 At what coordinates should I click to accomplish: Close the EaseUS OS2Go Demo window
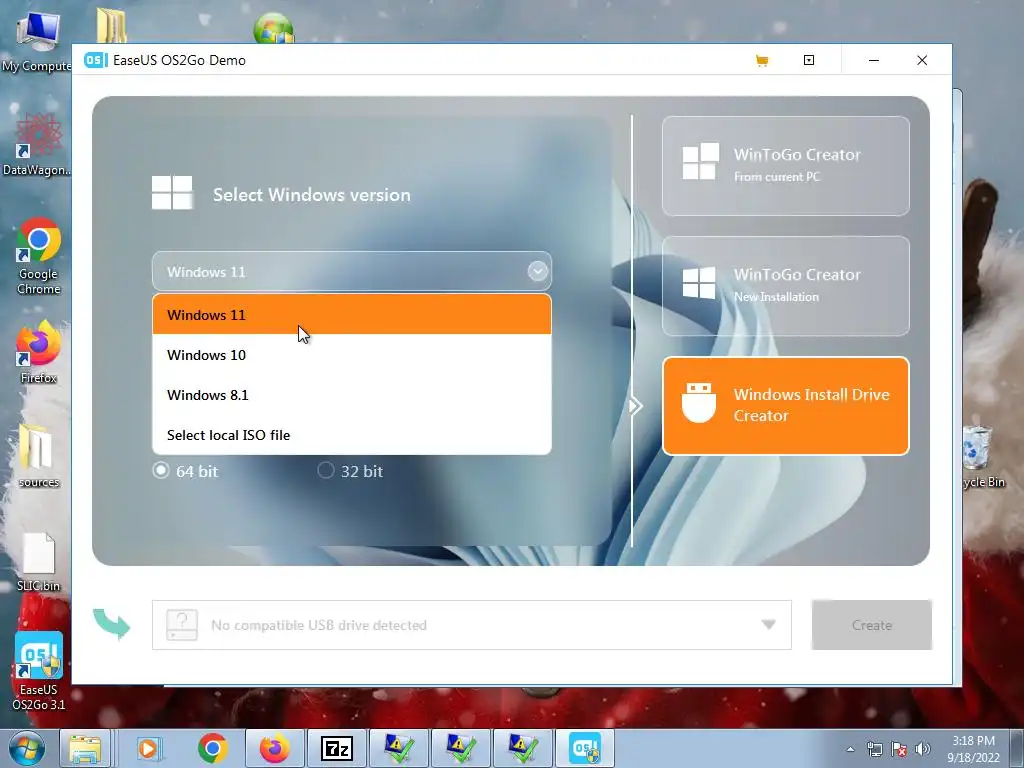click(x=921, y=60)
